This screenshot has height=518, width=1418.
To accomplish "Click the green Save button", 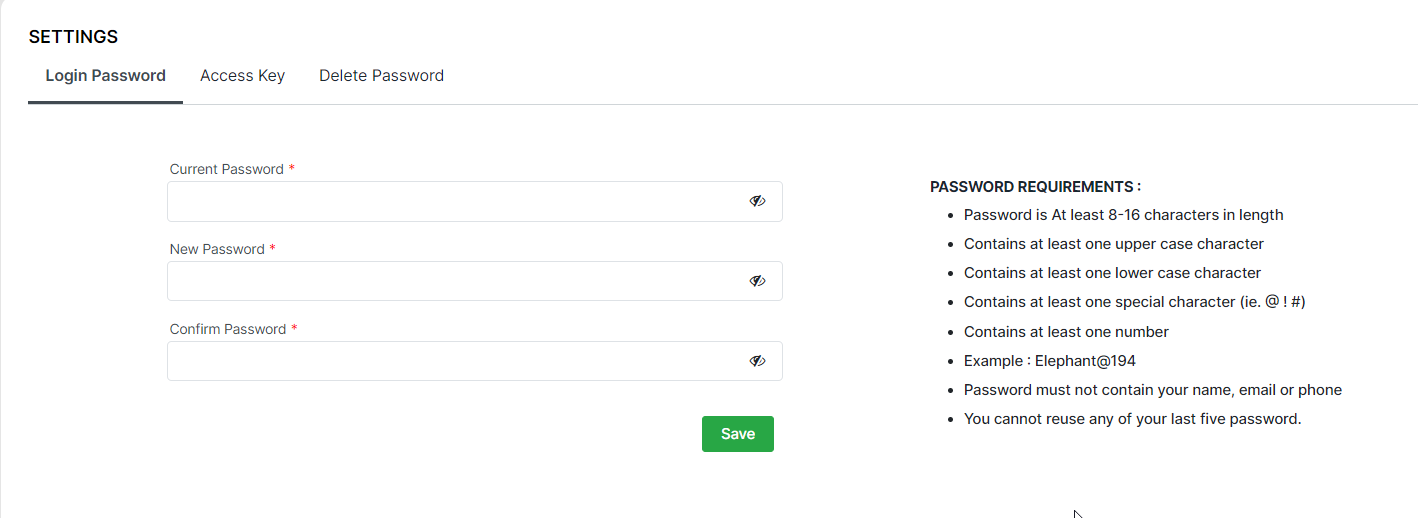I will click(738, 434).
